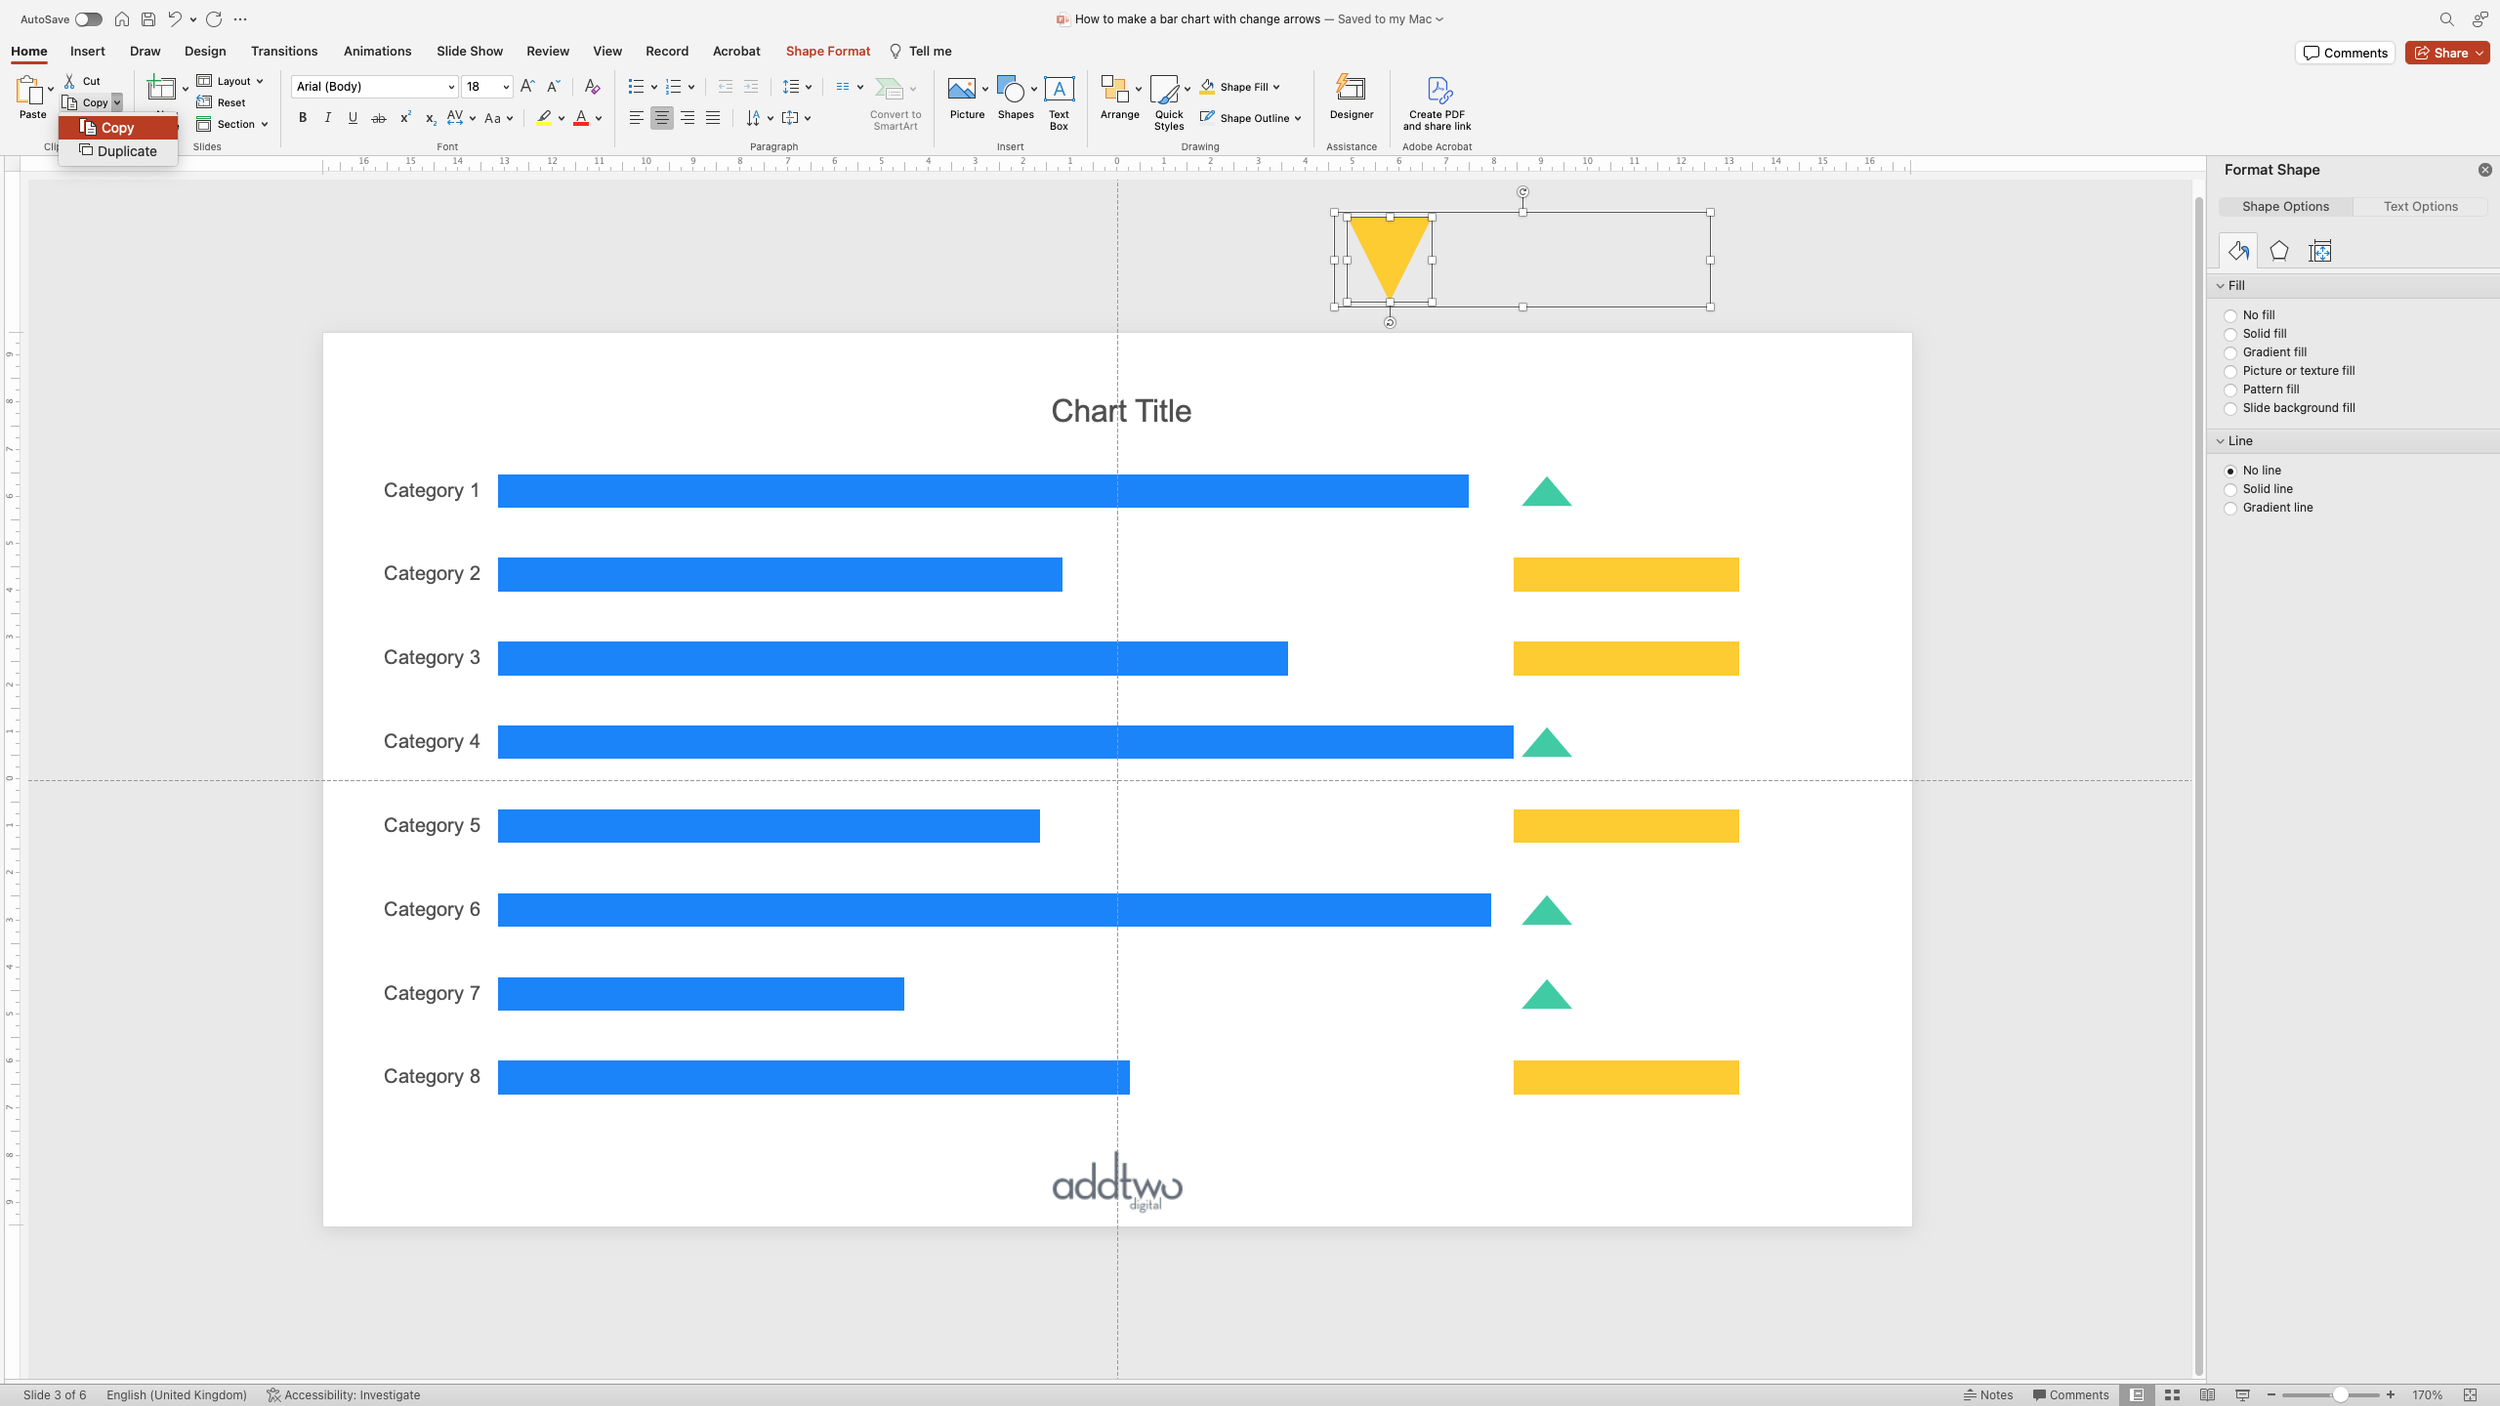Viewport: 2500px width, 1406px height.
Task: Switch to Slide Sorter view icon
Action: pyautogui.click(x=2172, y=1395)
